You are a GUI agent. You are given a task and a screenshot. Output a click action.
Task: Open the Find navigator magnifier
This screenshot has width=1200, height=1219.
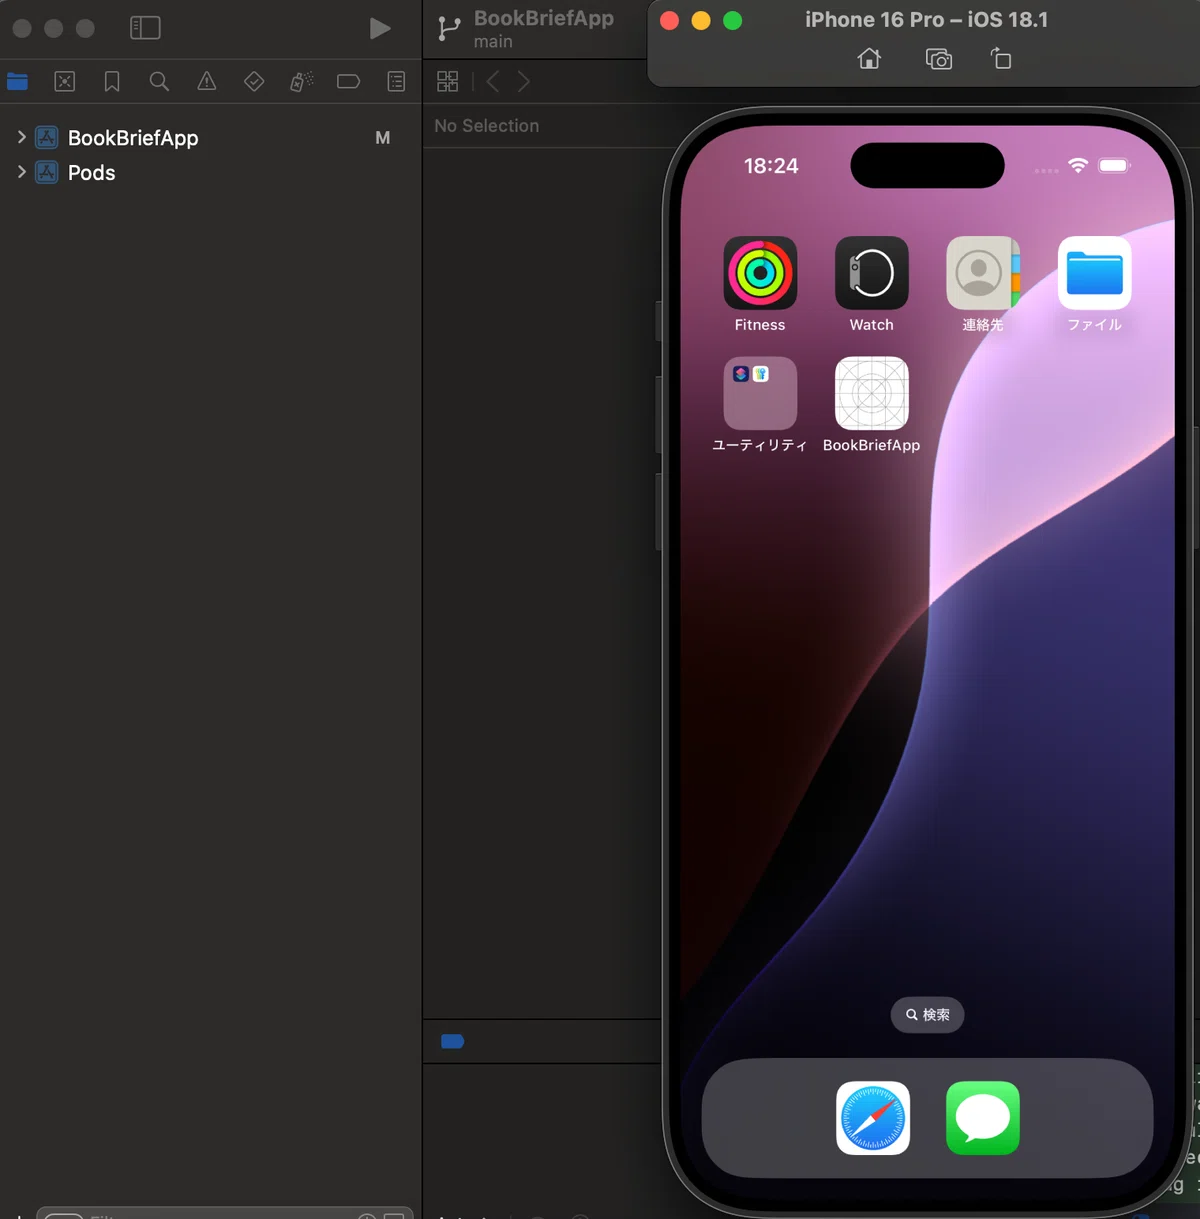click(x=159, y=82)
